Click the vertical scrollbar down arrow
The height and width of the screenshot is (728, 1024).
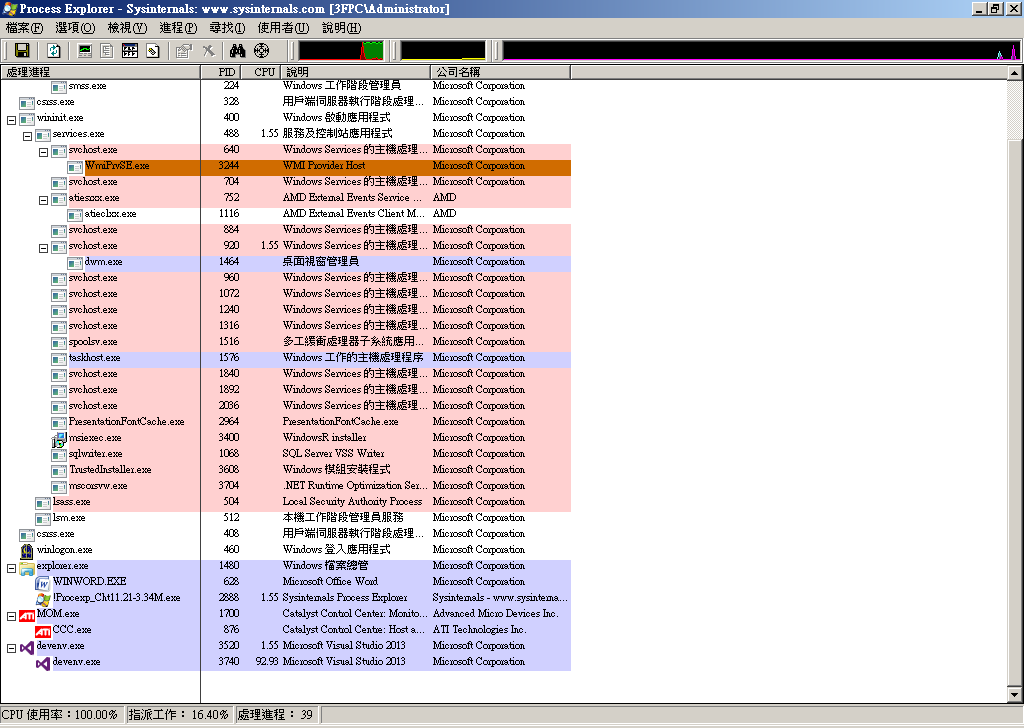click(x=1014, y=695)
